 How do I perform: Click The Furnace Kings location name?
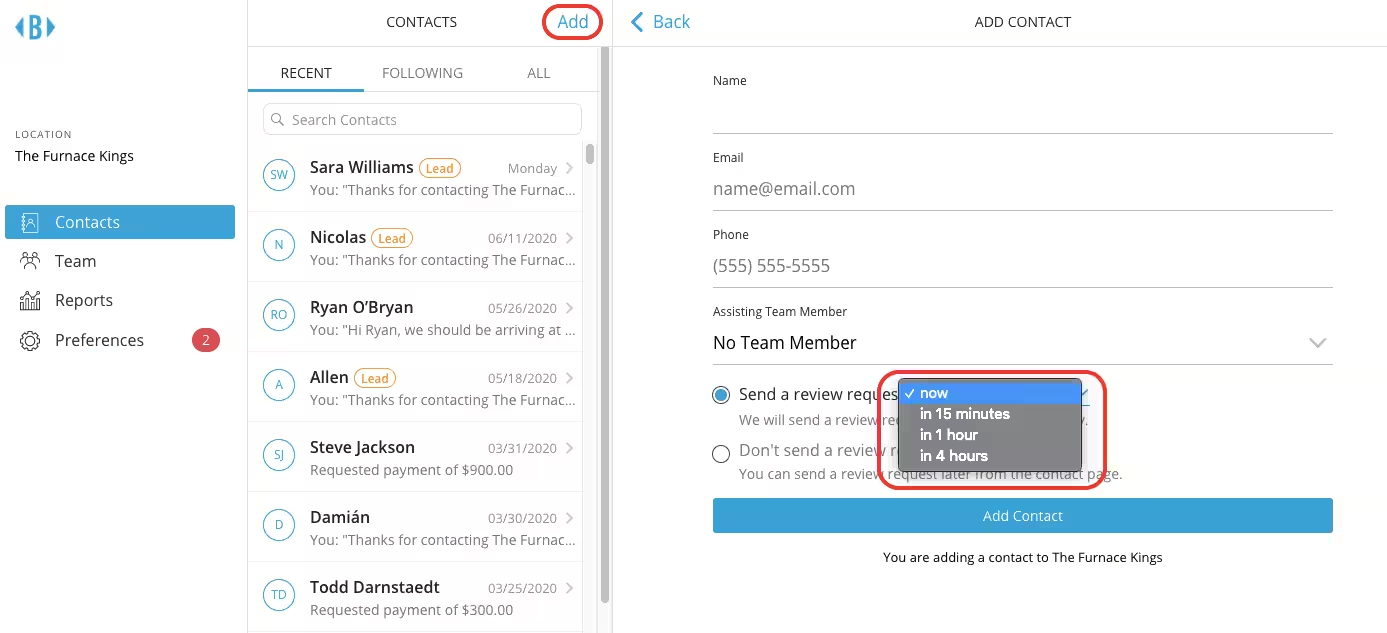click(x=74, y=156)
